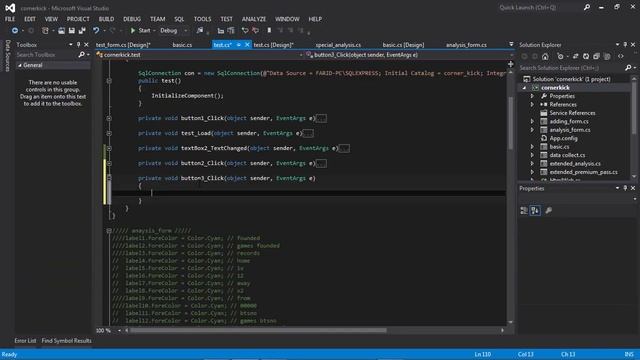640x360 pixels.
Task: Switch to the test_form.cs [Design] tab
Action: pos(123,45)
